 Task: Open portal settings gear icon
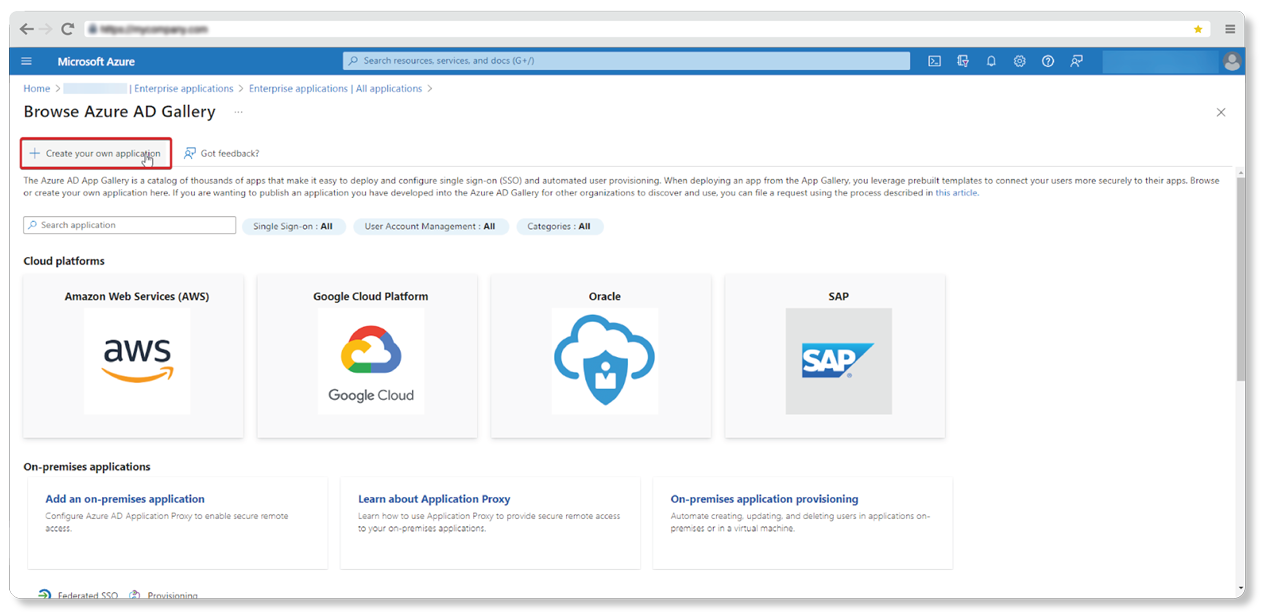pyautogui.click(x=1019, y=61)
